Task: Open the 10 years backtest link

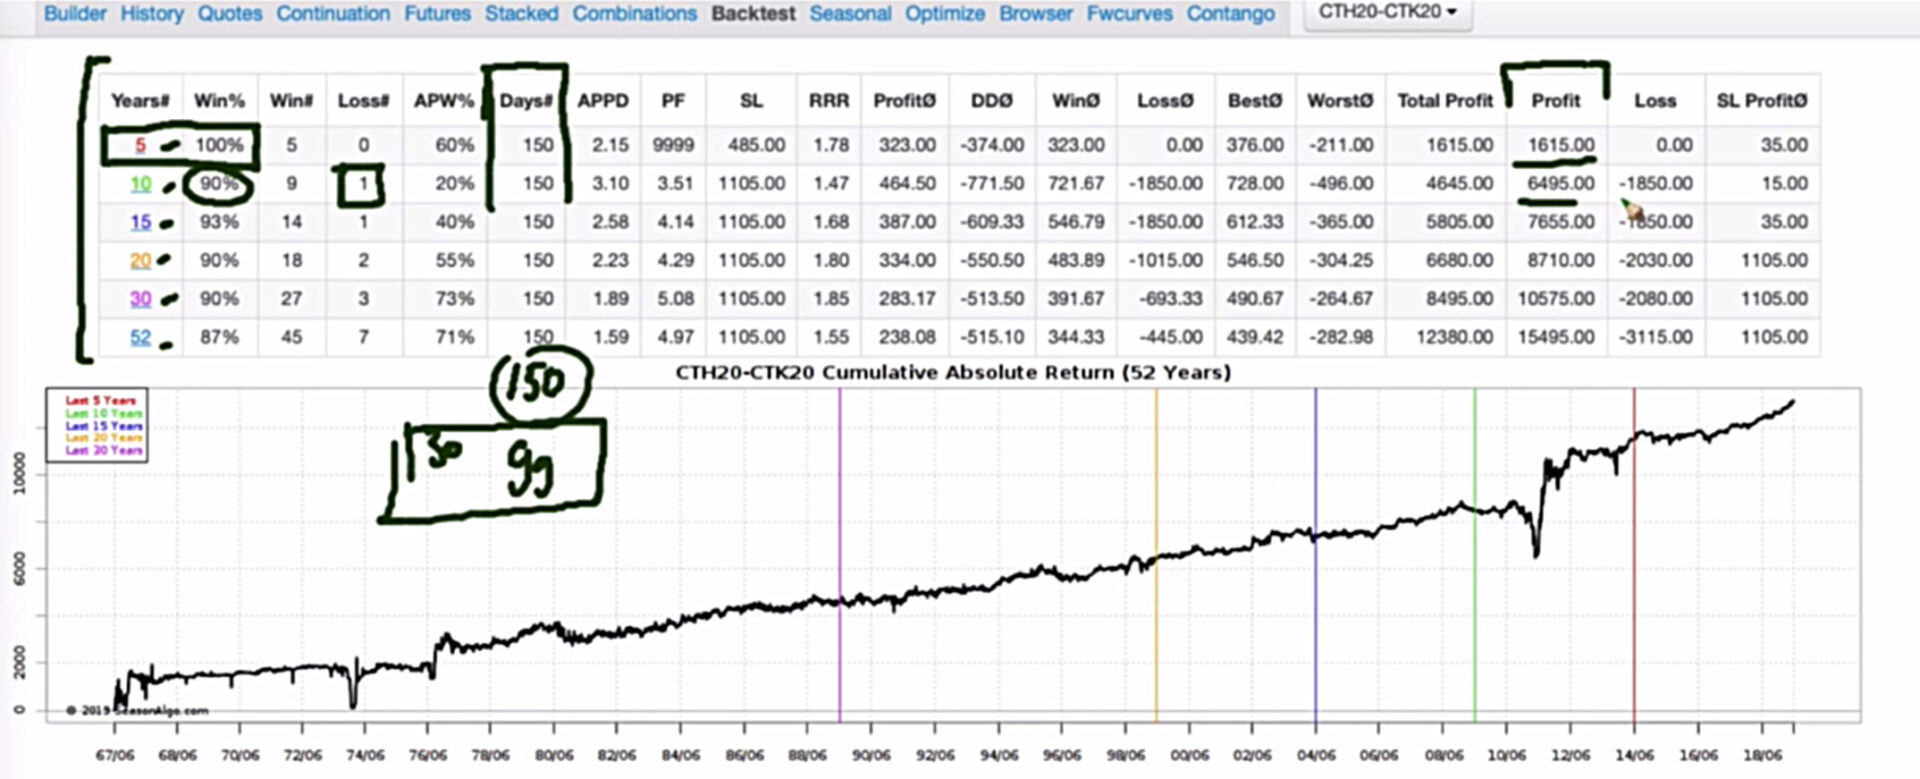Action: pos(141,184)
